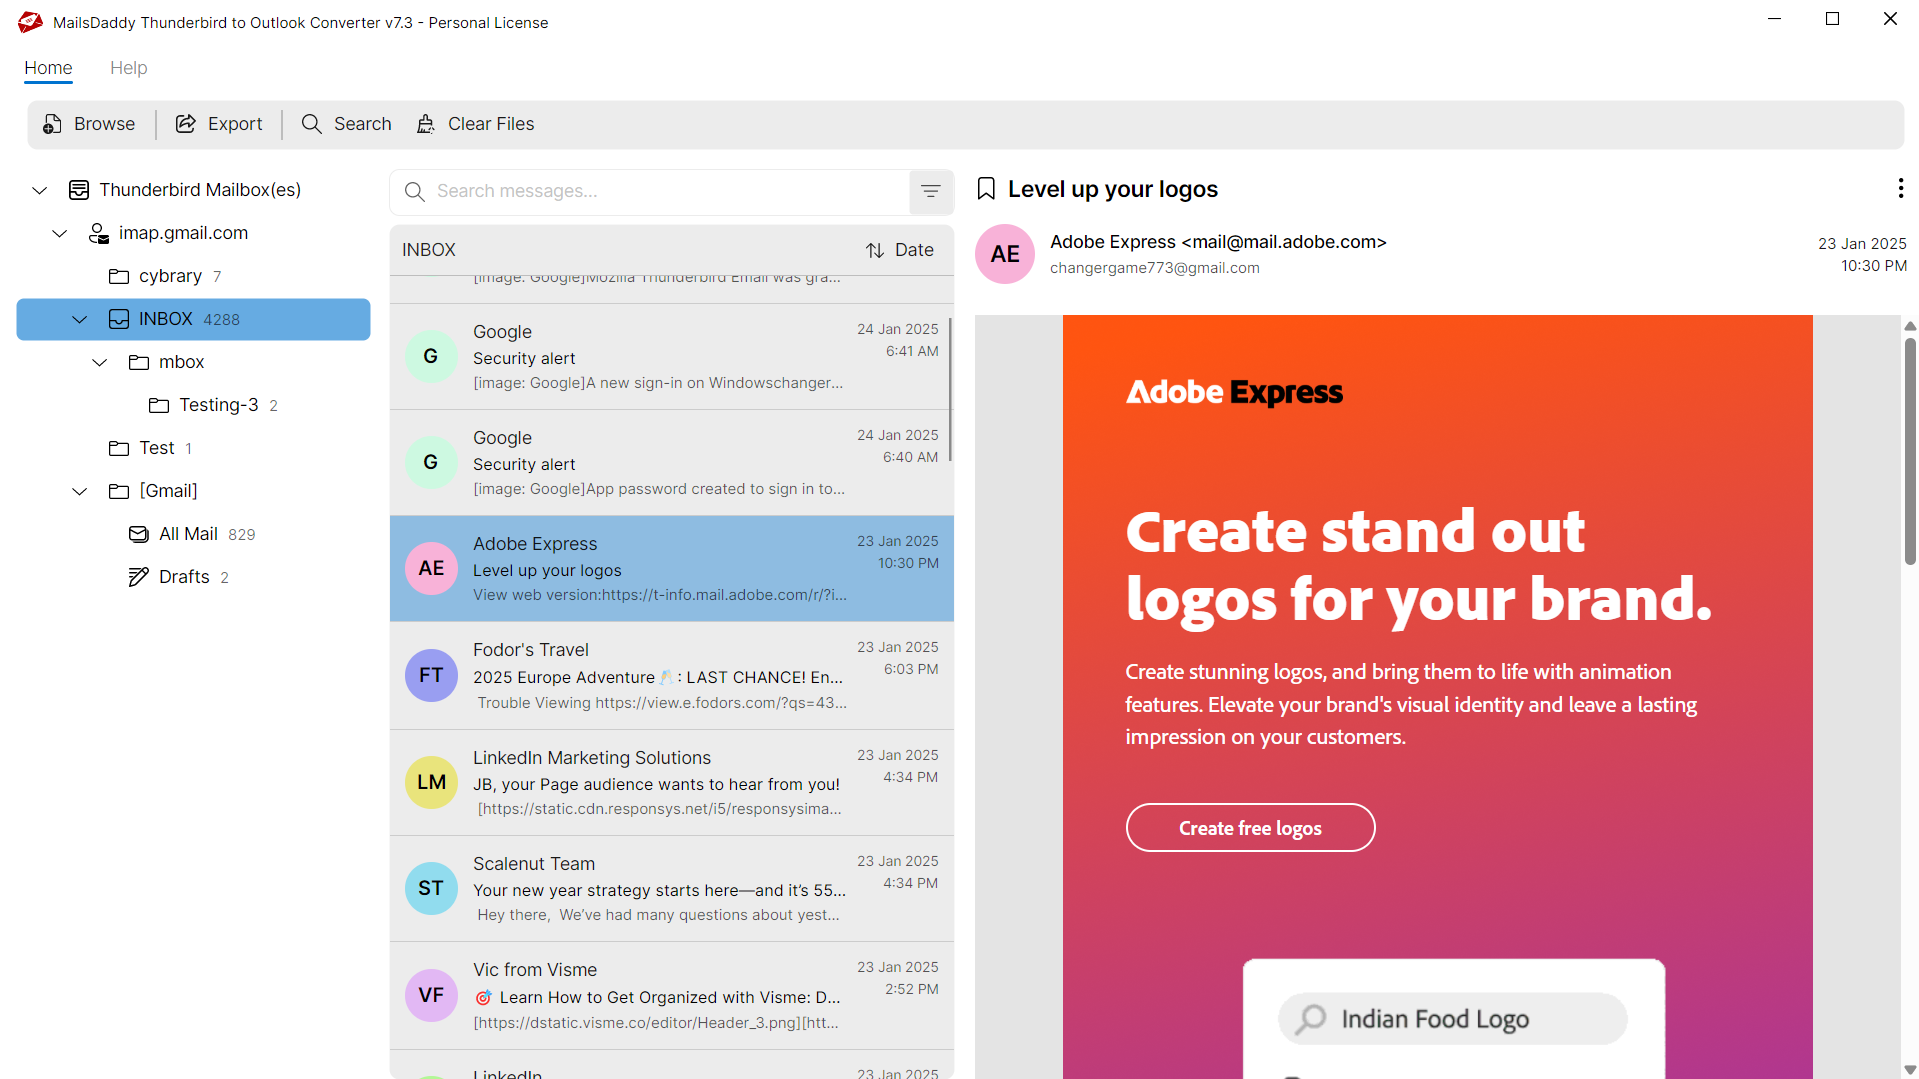Click the preview scrollbar down arrow

click(x=1910, y=1070)
